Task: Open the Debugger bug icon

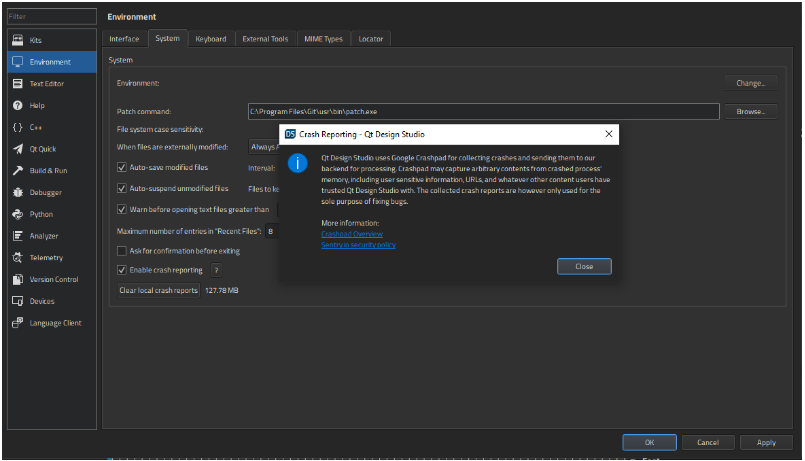Action: pos(17,192)
